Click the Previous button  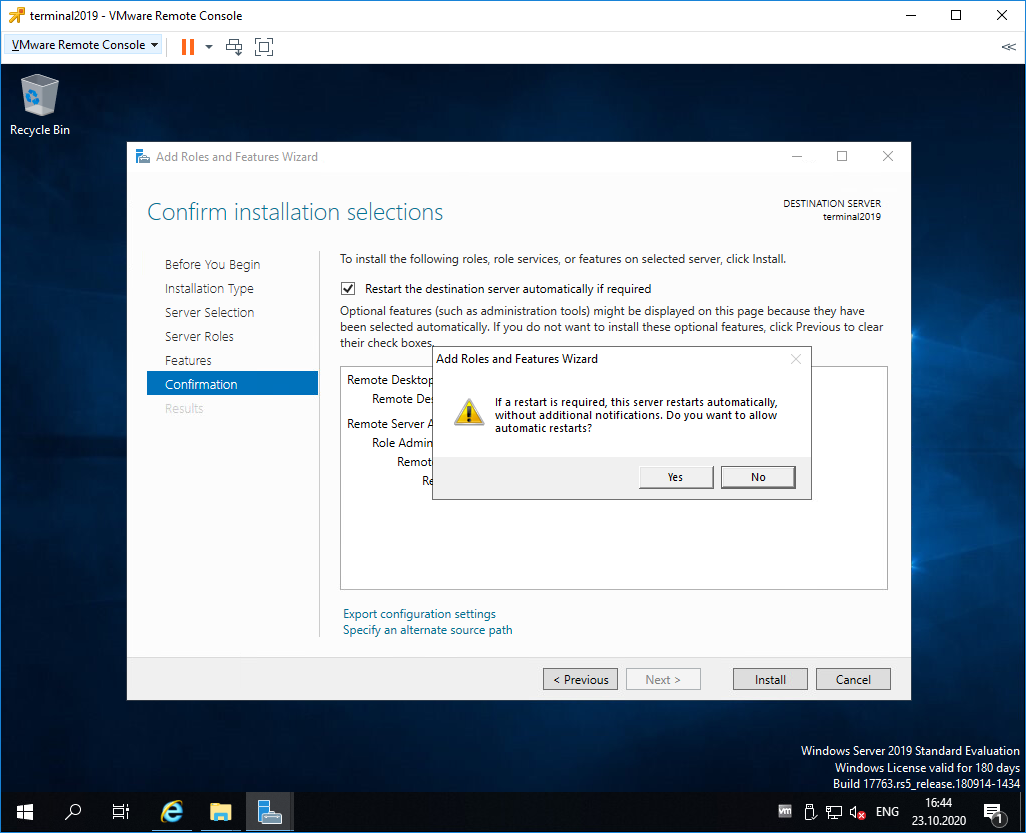point(580,679)
